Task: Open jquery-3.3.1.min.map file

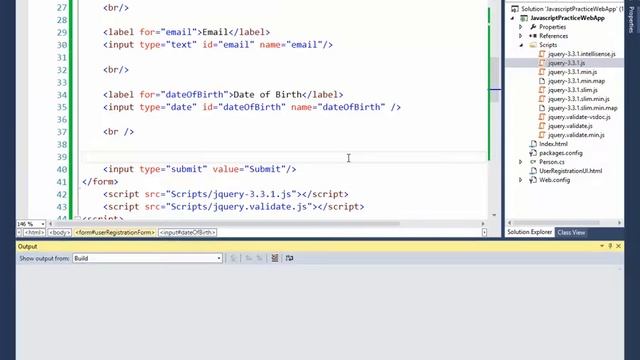Action: click(x=576, y=81)
